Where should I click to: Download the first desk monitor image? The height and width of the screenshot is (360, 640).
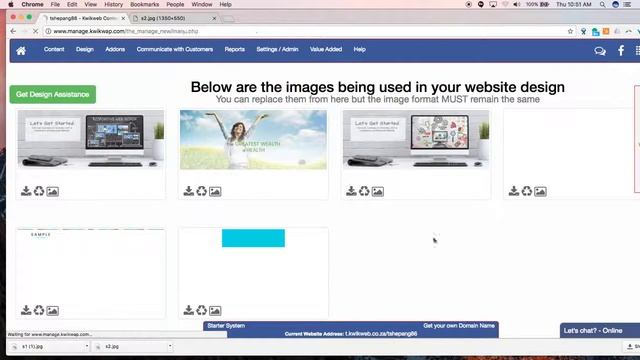(26, 191)
